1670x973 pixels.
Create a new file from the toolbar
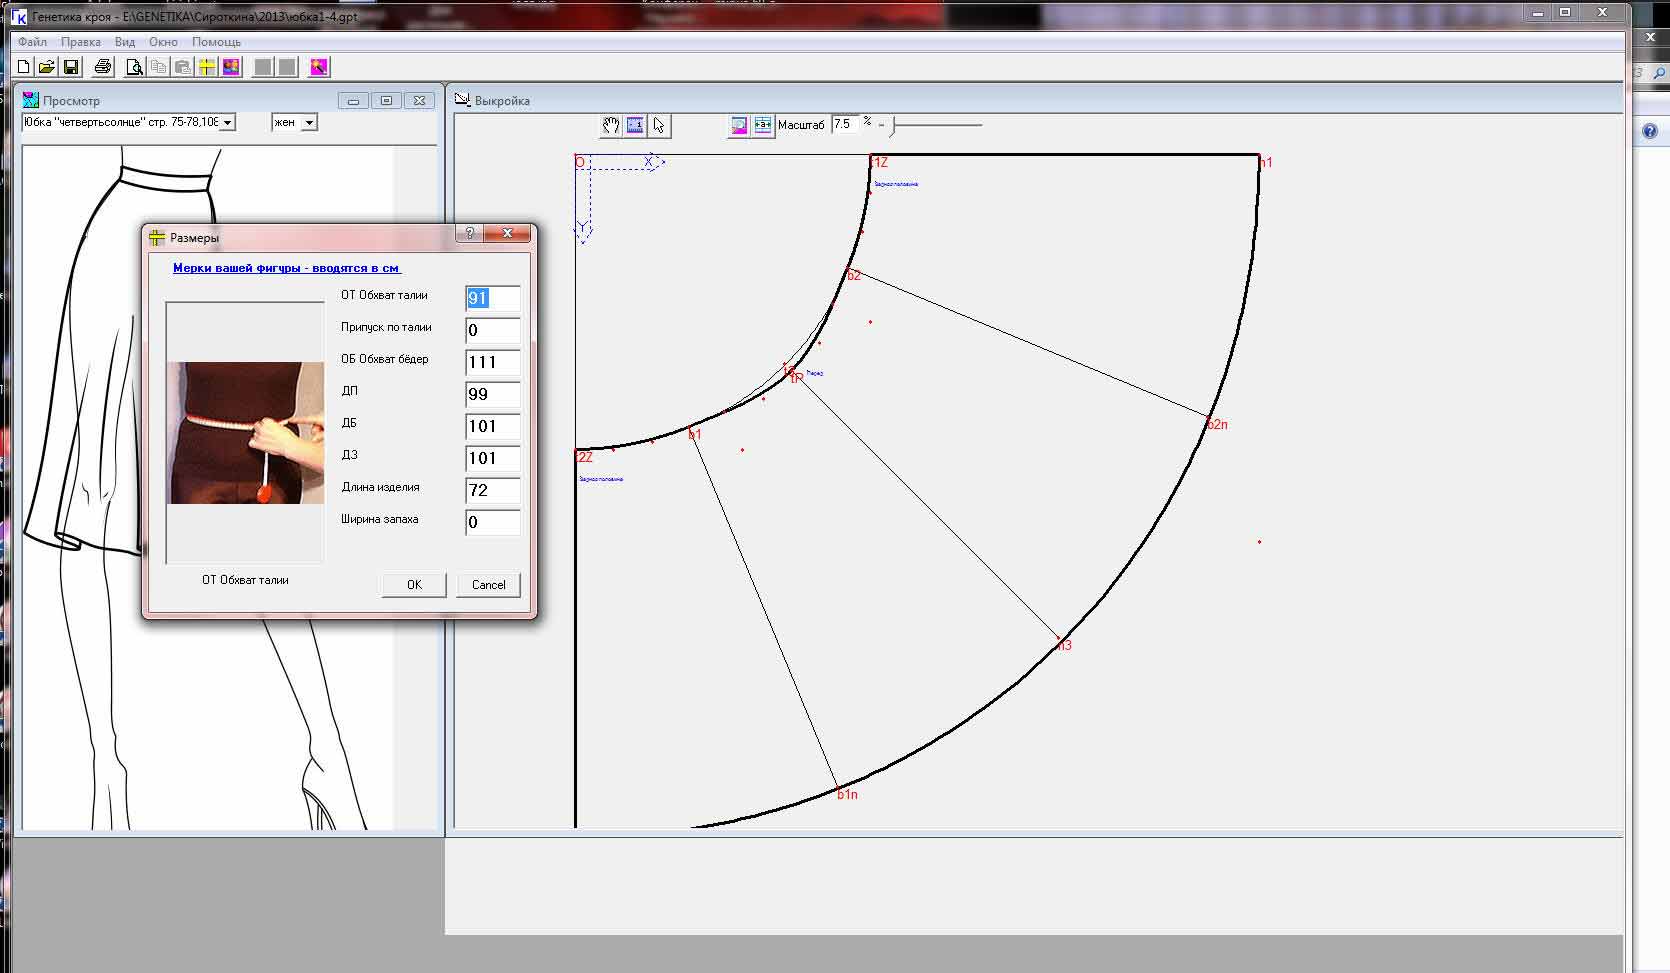pos(23,67)
